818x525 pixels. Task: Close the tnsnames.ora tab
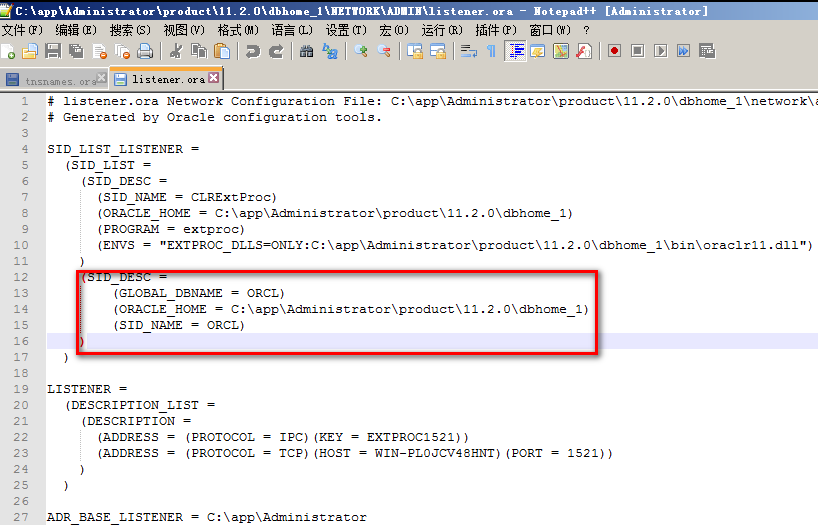(x=102, y=78)
